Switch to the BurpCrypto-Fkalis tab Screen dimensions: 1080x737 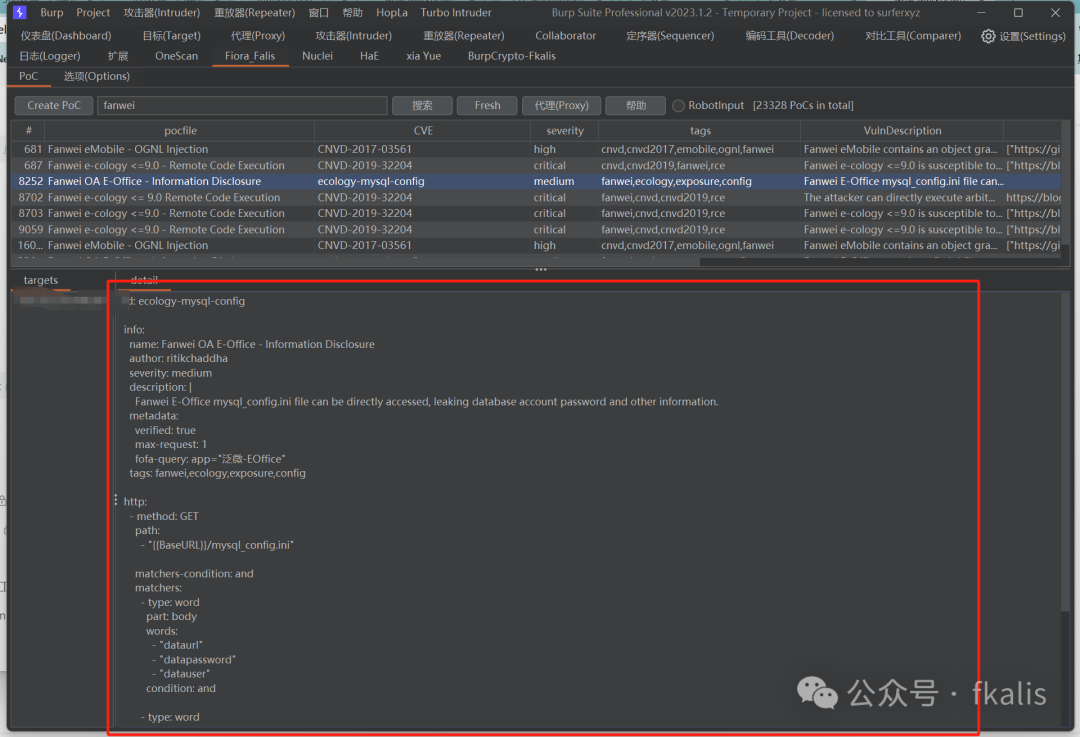coord(511,56)
